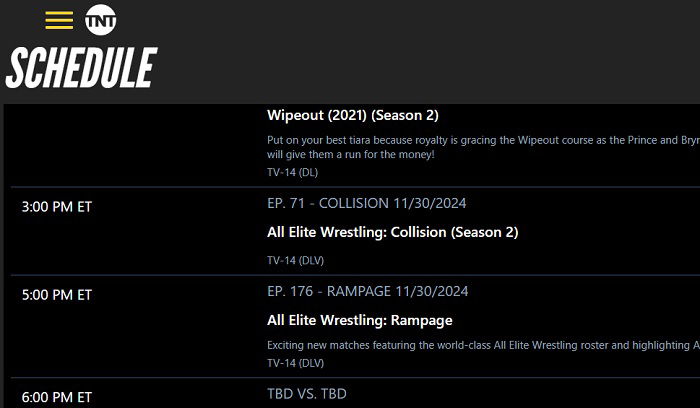Select the 3:00 PM ET time slot

pyautogui.click(x=57, y=207)
